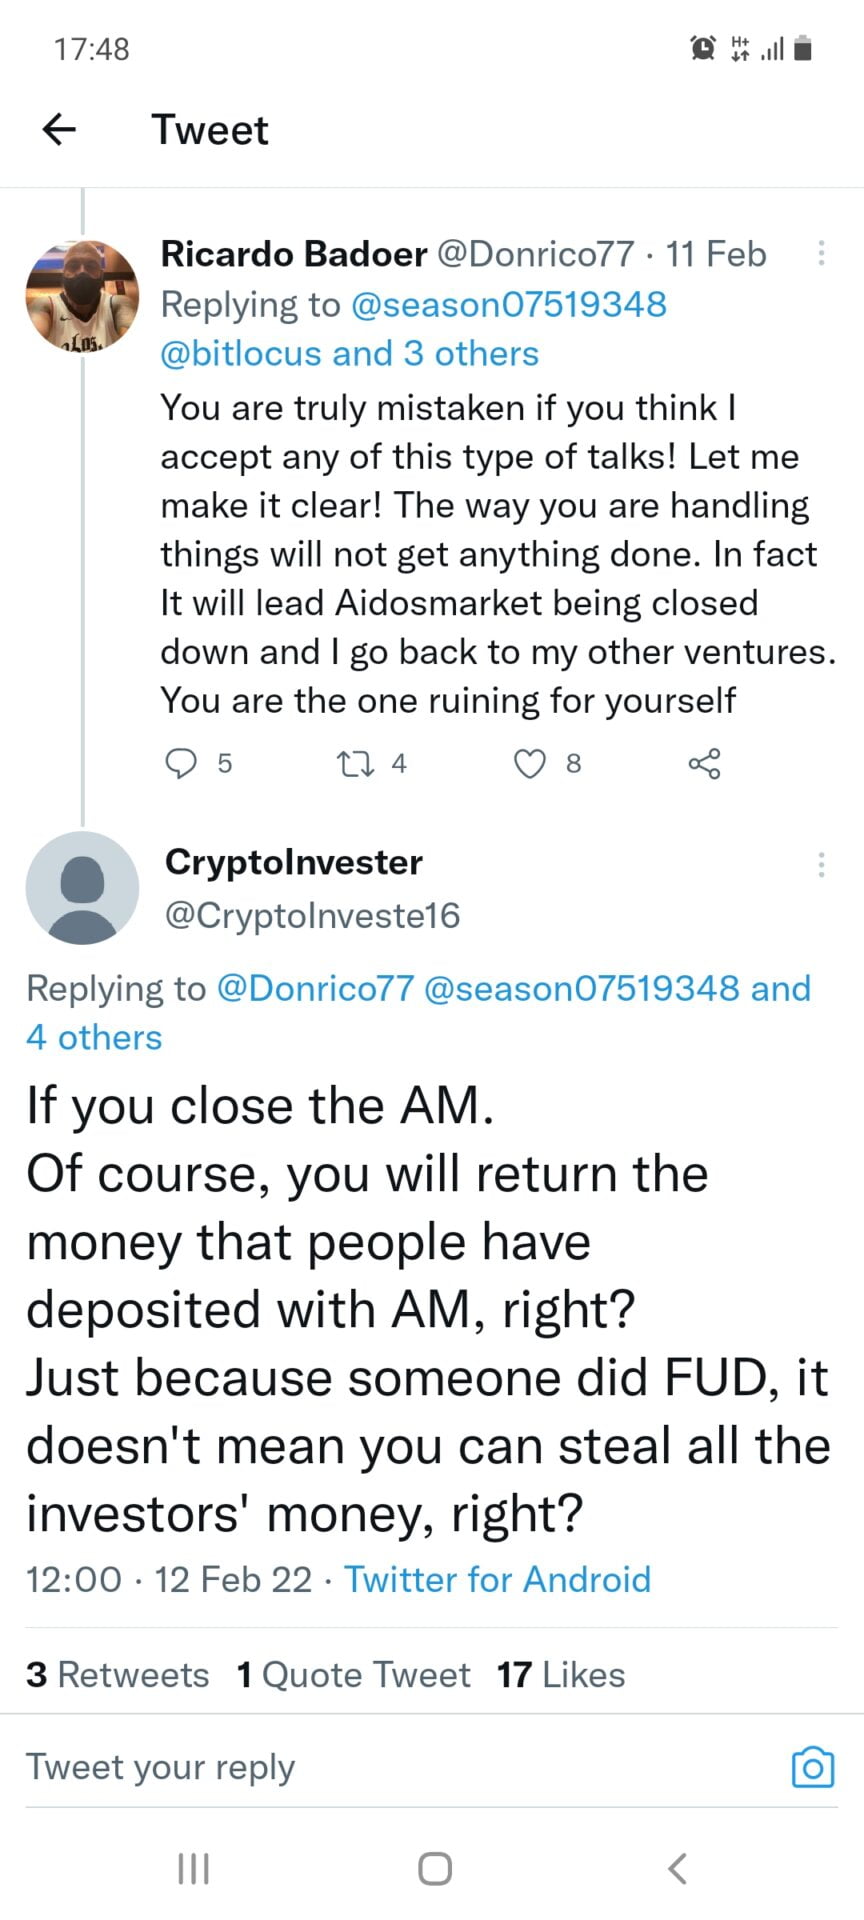Open the @season07519348 mention in Ricardo's reply
The image size is (864, 1920).
pos(509,304)
